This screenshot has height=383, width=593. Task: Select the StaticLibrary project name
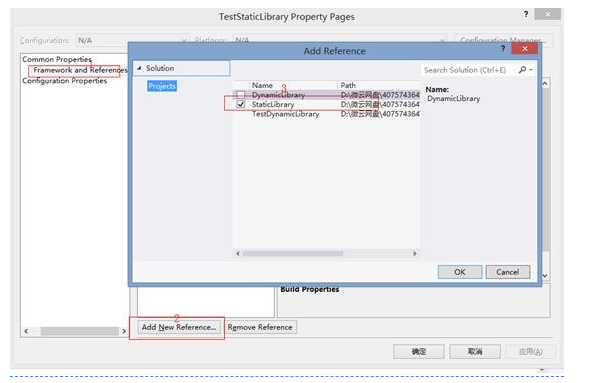coord(273,104)
